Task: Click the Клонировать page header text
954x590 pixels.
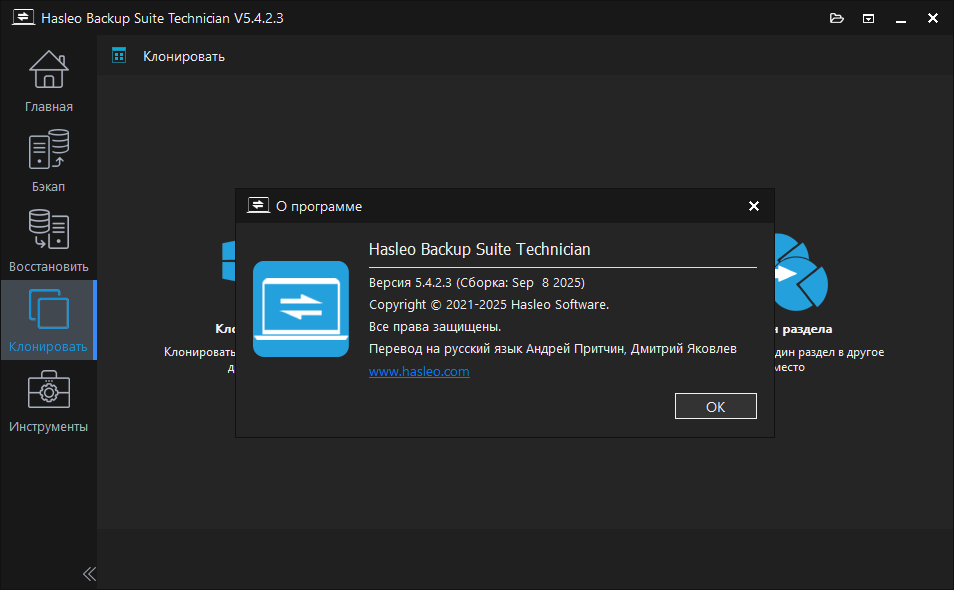Action: tap(184, 57)
